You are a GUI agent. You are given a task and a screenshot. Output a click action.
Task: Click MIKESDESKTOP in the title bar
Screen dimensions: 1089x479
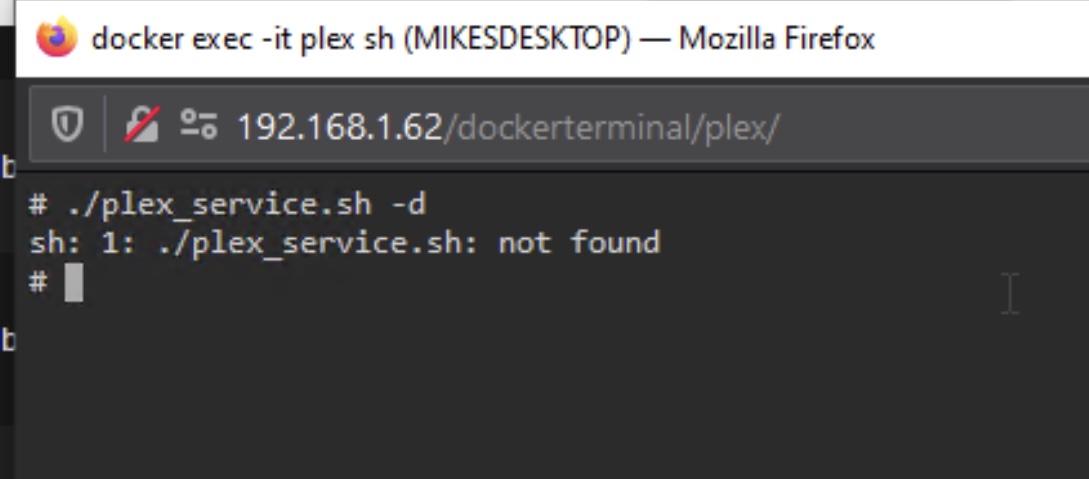[x=517, y=39]
